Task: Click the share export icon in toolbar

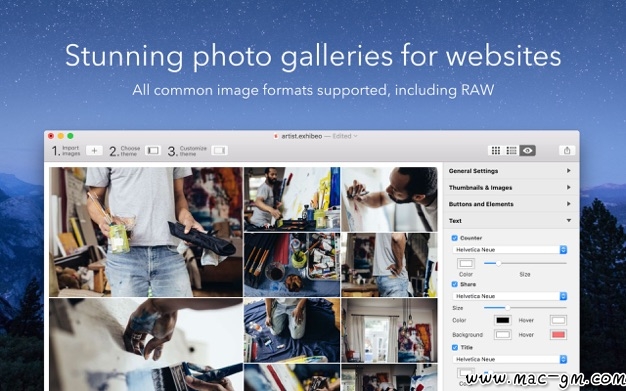Action: (x=567, y=151)
